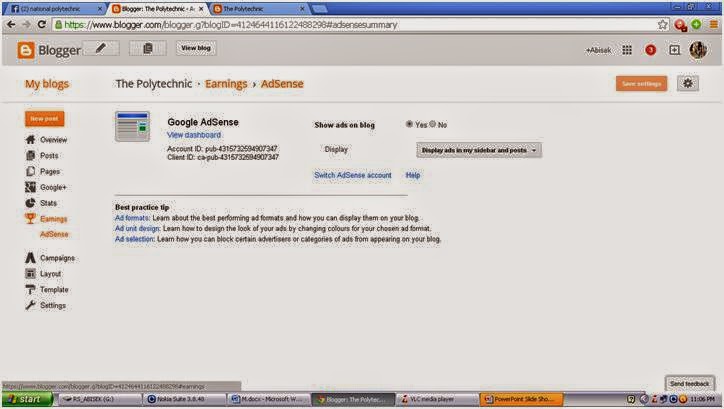Click the Campaigns sidebar icon

30,258
